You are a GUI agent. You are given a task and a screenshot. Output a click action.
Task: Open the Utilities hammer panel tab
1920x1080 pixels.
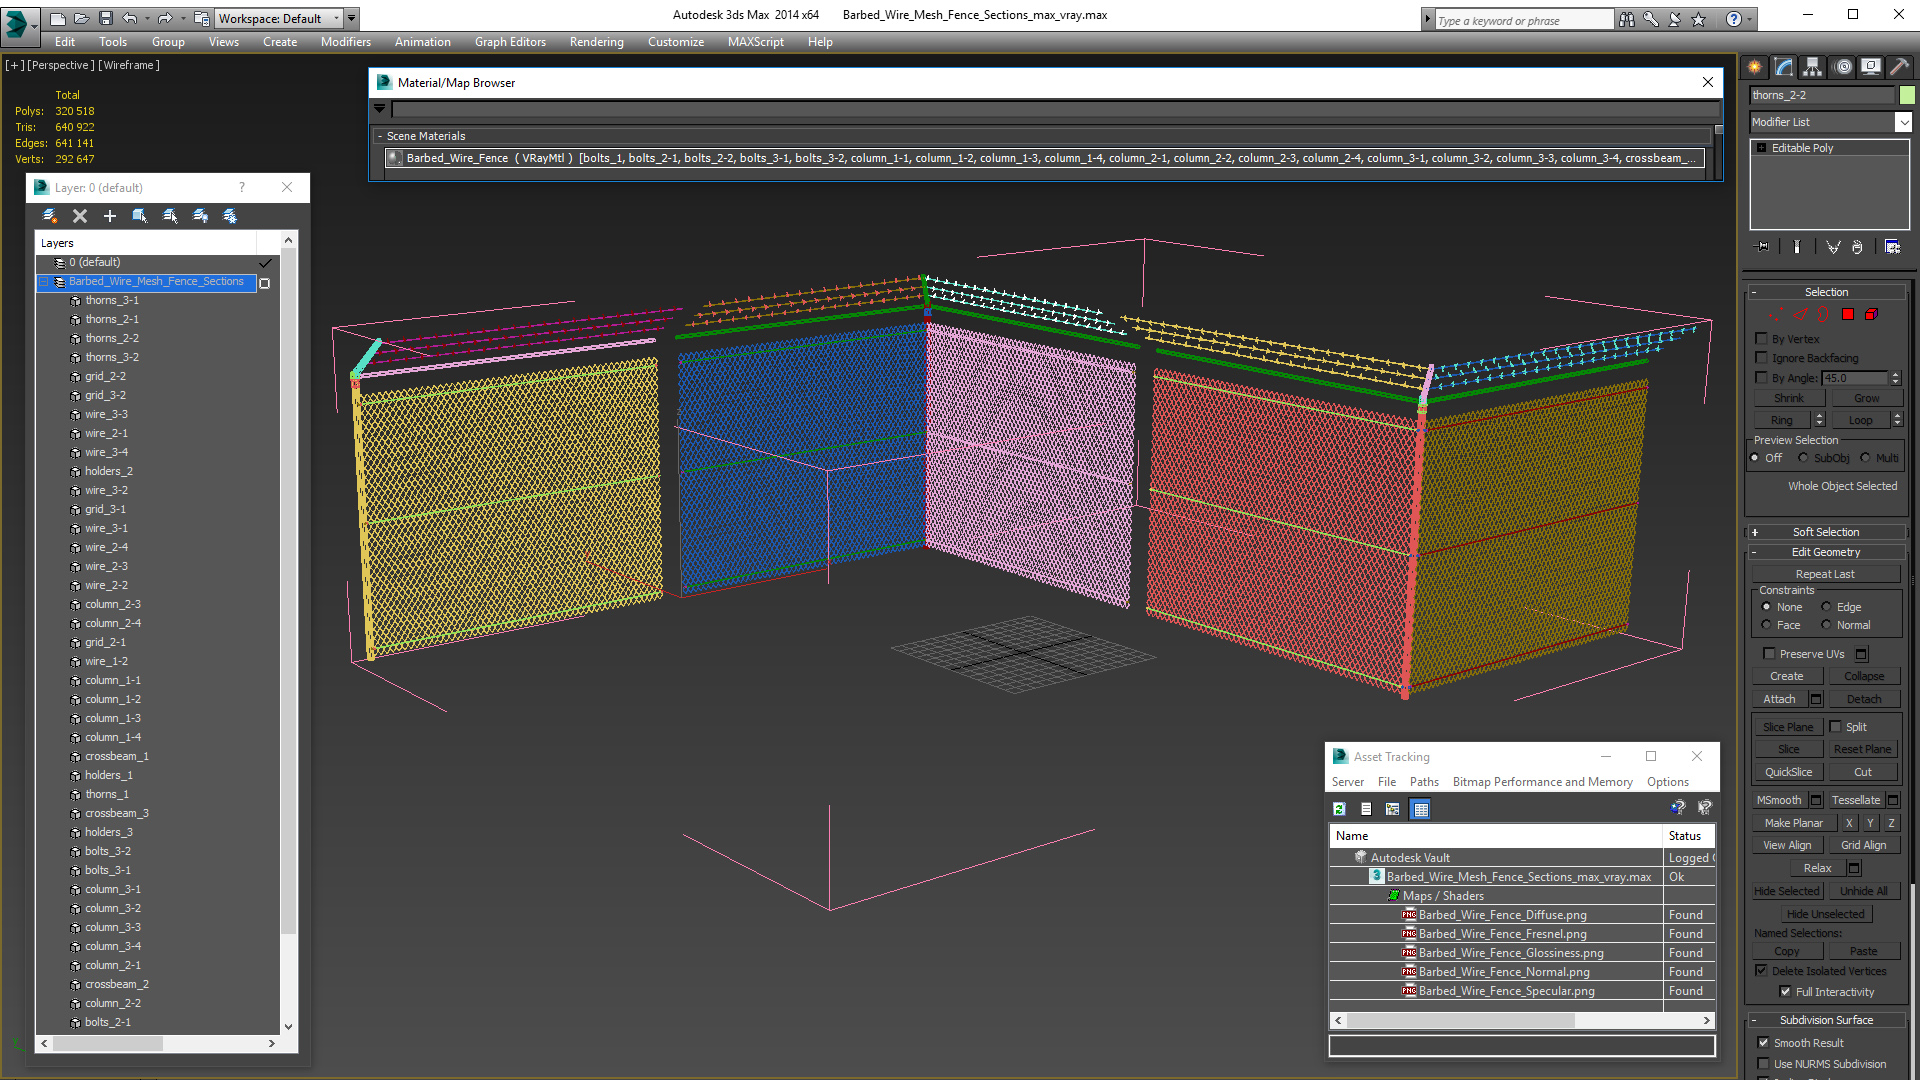point(1900,67)
